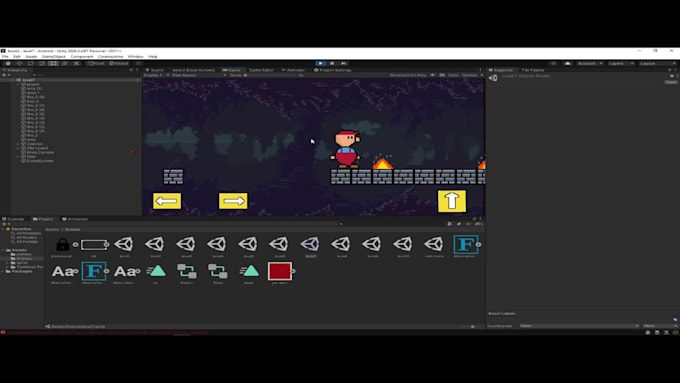This screenshot has width=680, height=383.
Task: Open the Layers dropdown
Action: (x=621, y=63)
